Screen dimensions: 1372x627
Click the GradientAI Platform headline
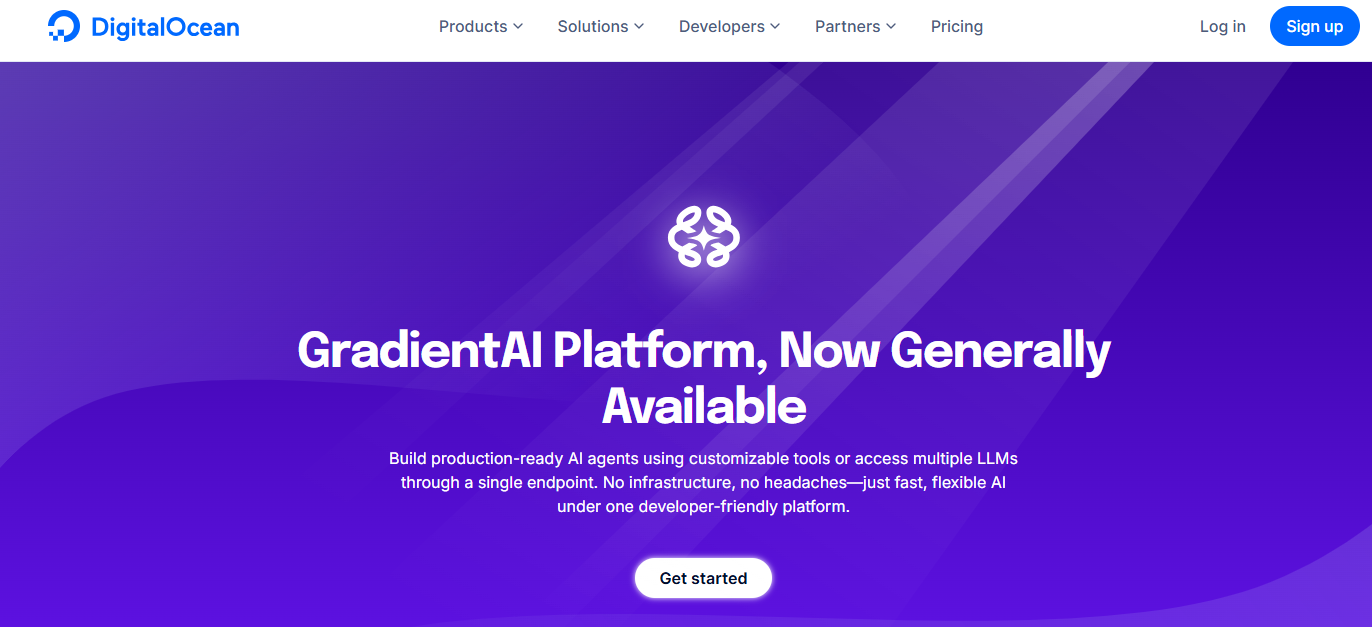pyautogui.click(x=703, y=378)
